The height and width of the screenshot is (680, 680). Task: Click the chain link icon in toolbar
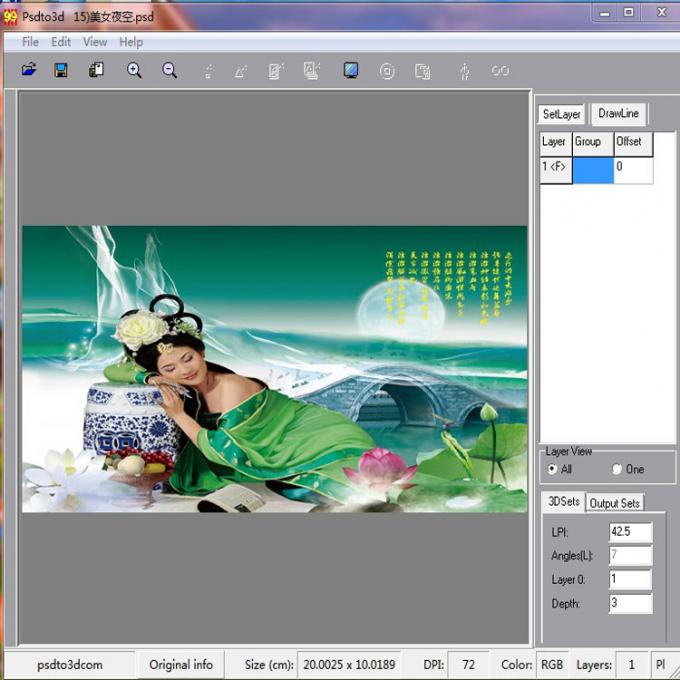tap(500, 70)
